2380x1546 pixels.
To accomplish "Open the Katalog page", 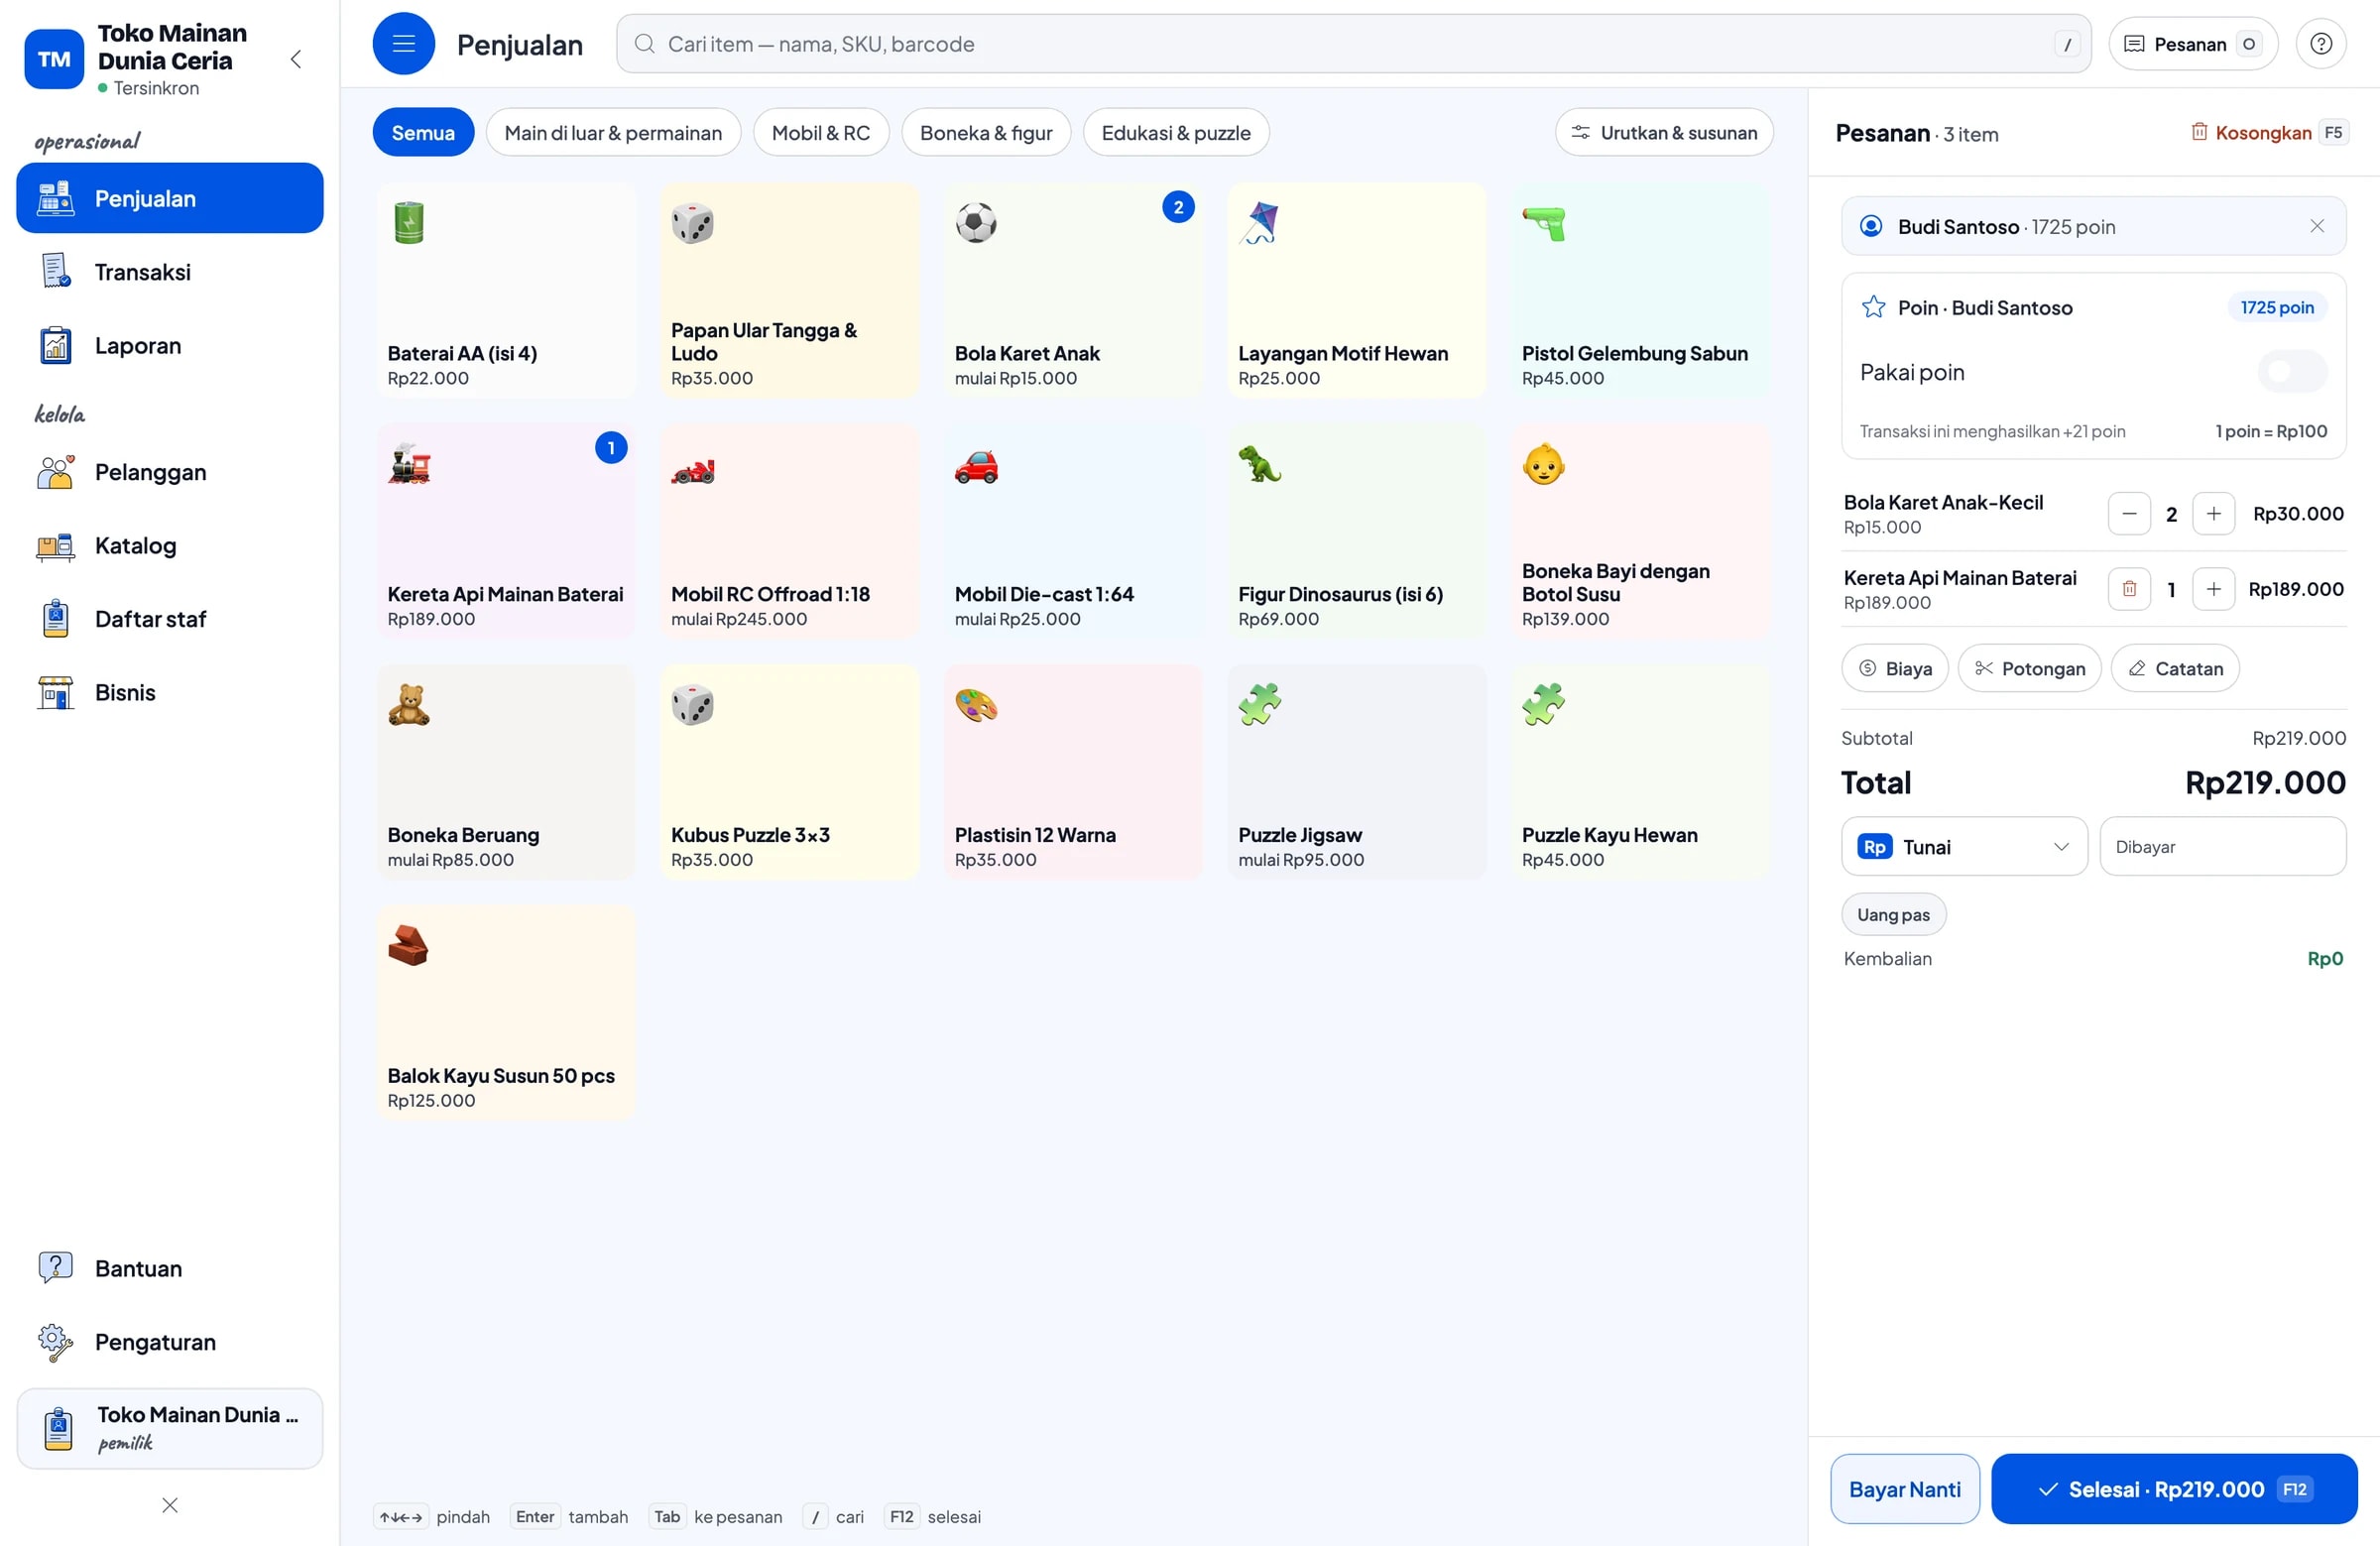I will point(170,546).
